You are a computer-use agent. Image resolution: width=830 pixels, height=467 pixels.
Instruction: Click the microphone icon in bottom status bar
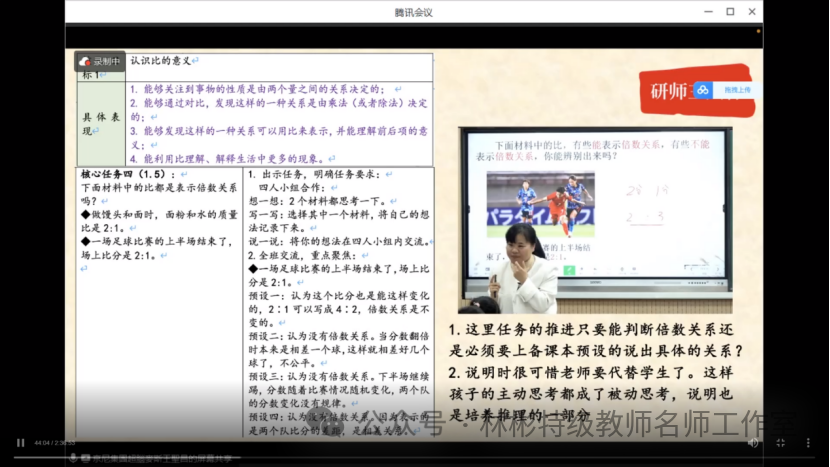tap(72, 457)
